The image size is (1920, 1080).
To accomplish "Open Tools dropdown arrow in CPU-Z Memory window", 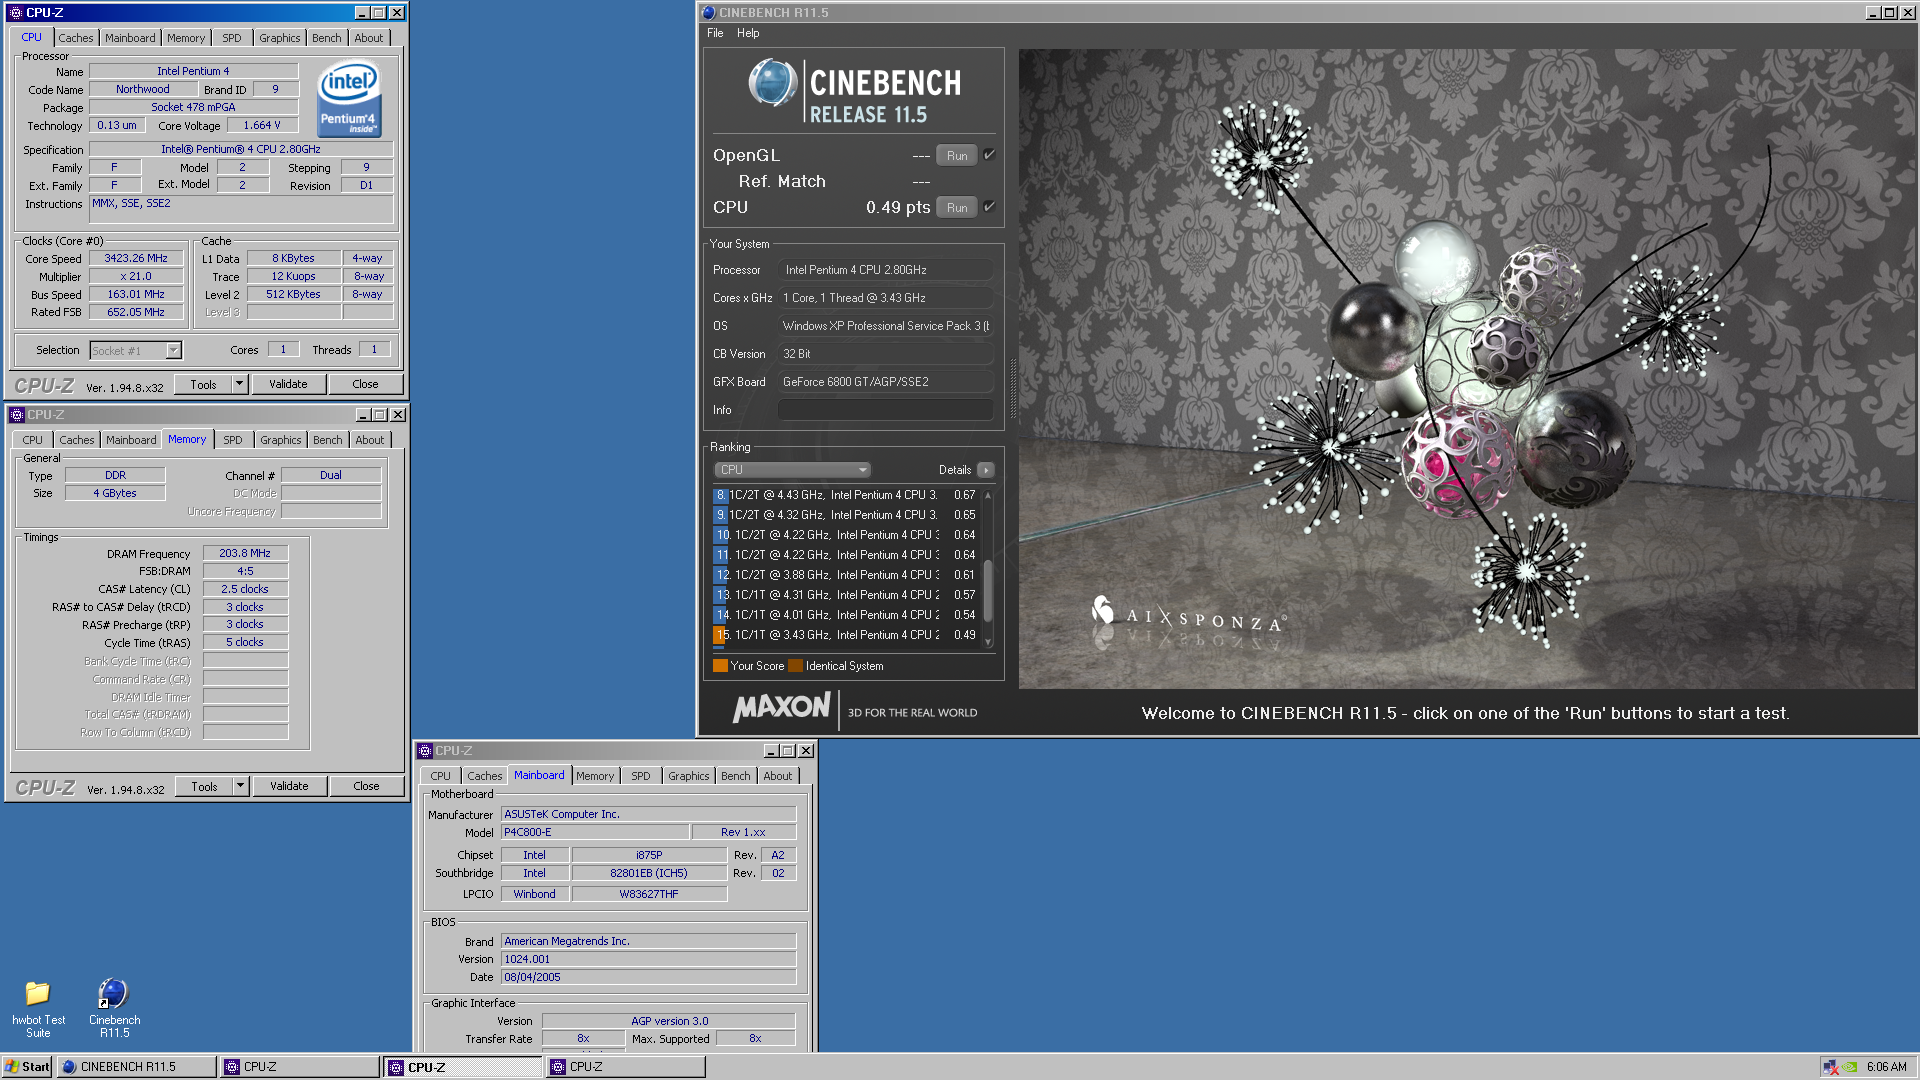I will (x=240, y=786).
